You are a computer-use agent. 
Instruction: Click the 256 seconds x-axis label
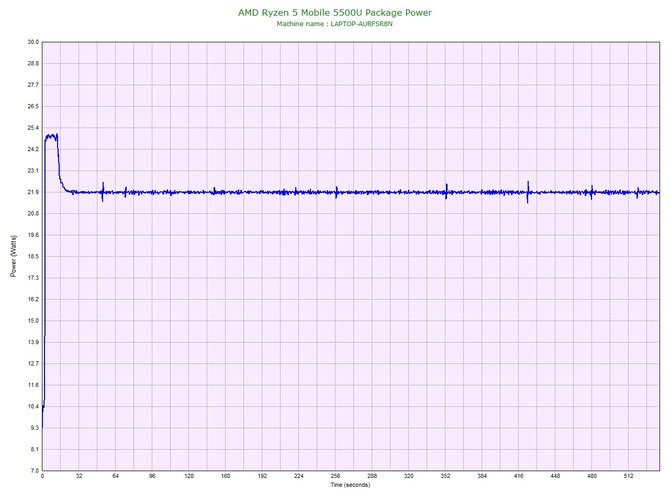coord(335,476)
